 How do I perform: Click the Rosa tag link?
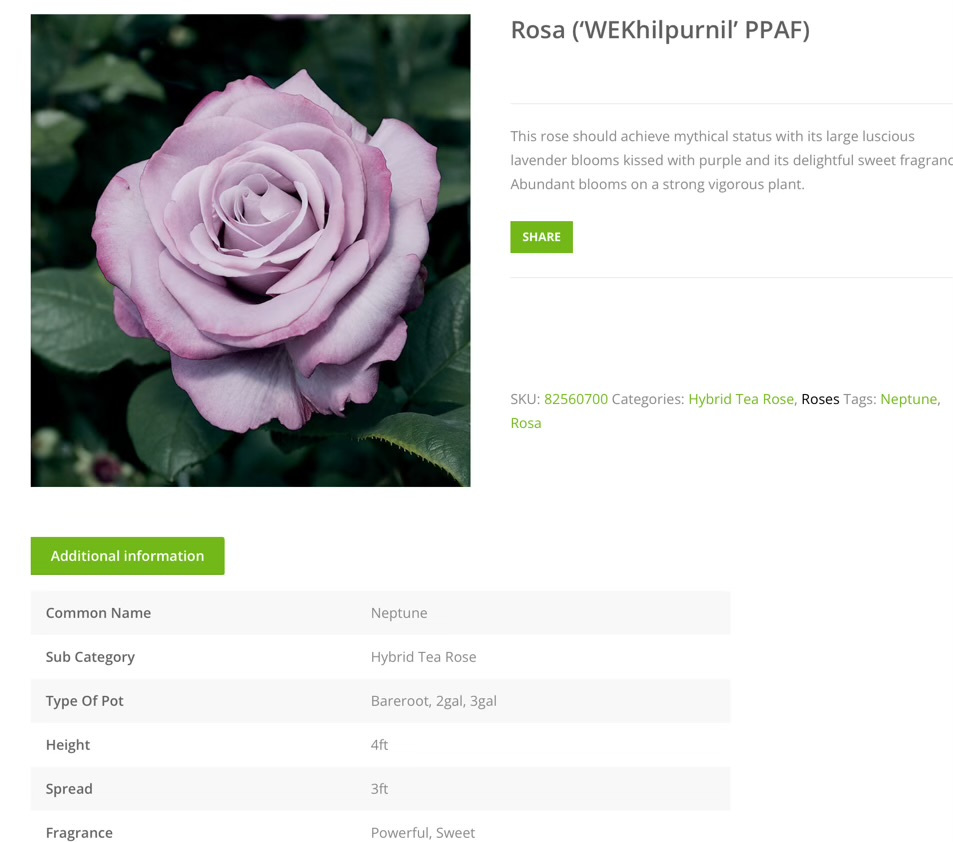(526, 423)
